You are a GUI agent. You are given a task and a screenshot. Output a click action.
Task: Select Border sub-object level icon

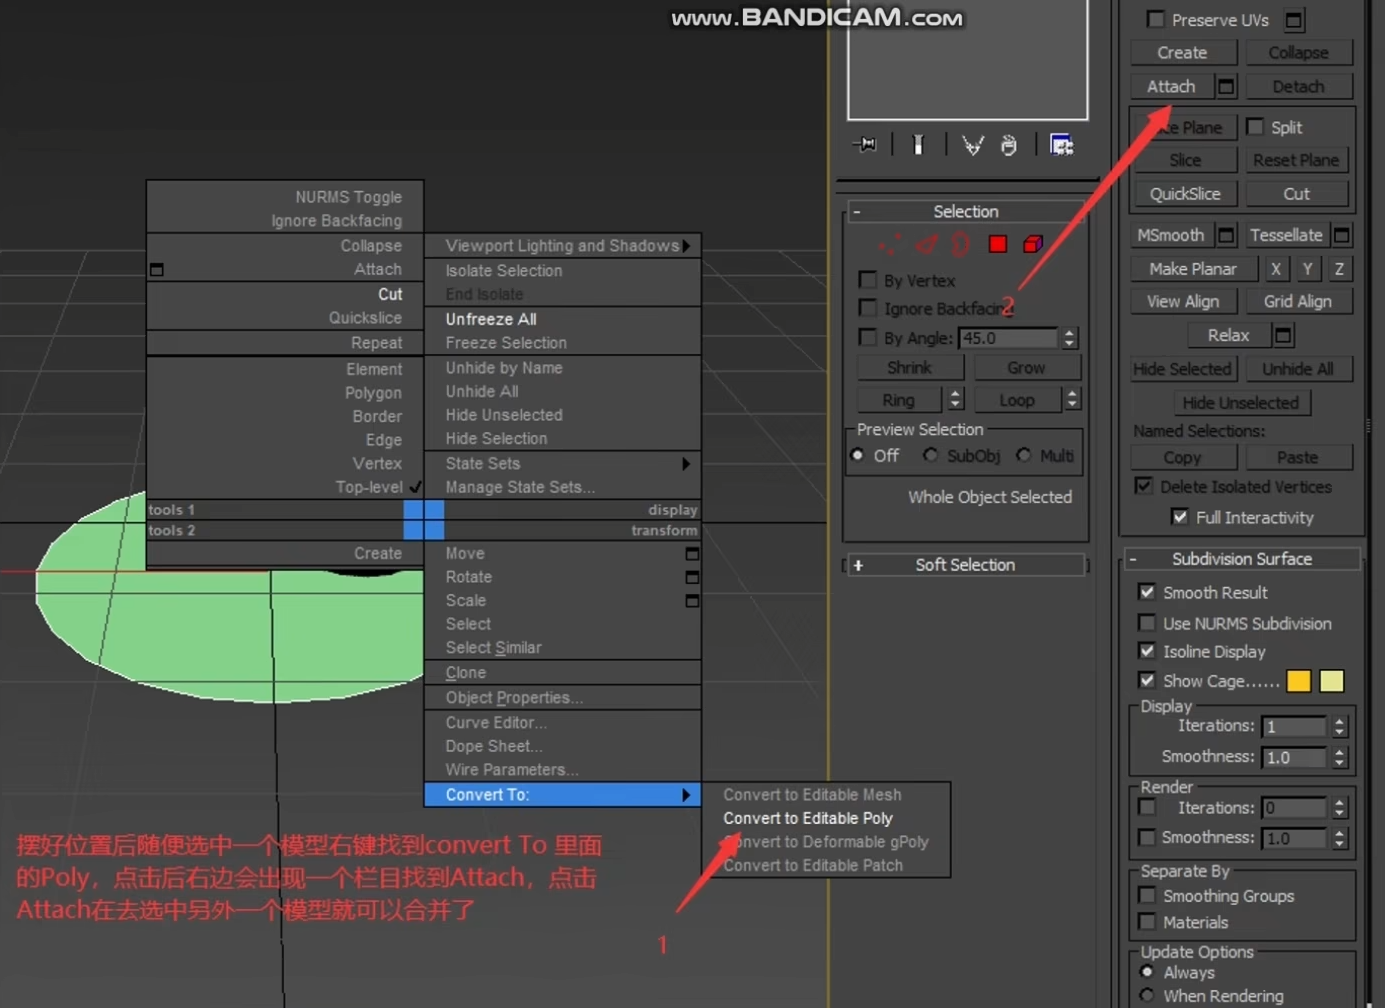click(x=961, y=244)
